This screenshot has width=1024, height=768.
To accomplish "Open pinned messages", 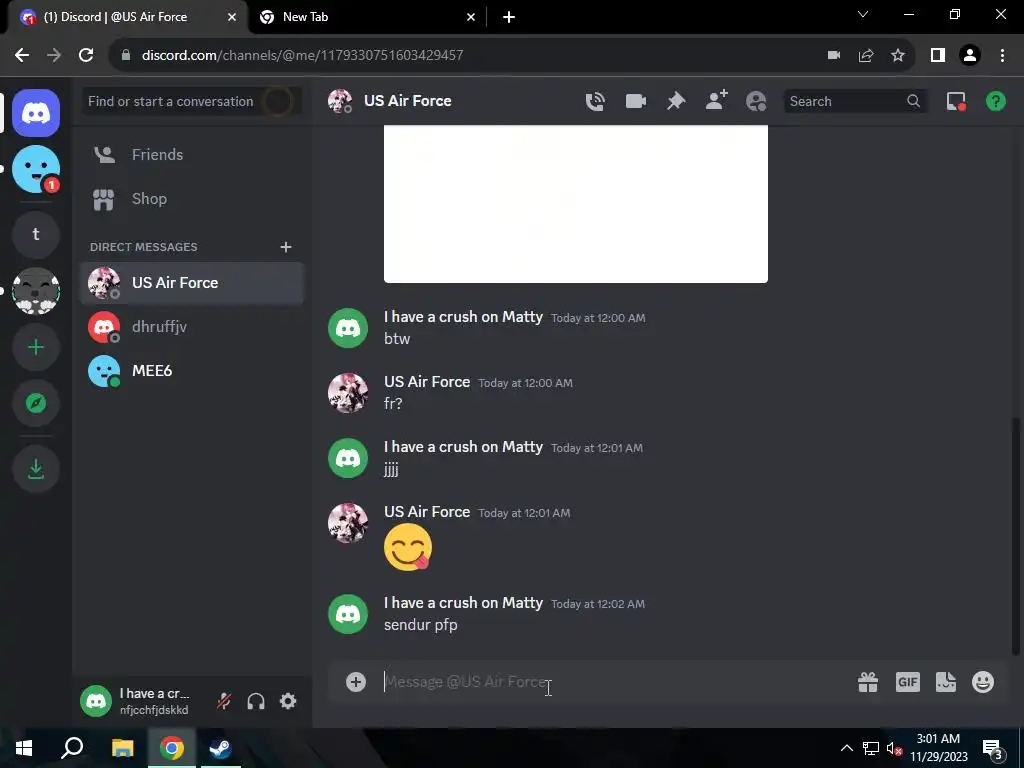I will click(x=676, y=101).
